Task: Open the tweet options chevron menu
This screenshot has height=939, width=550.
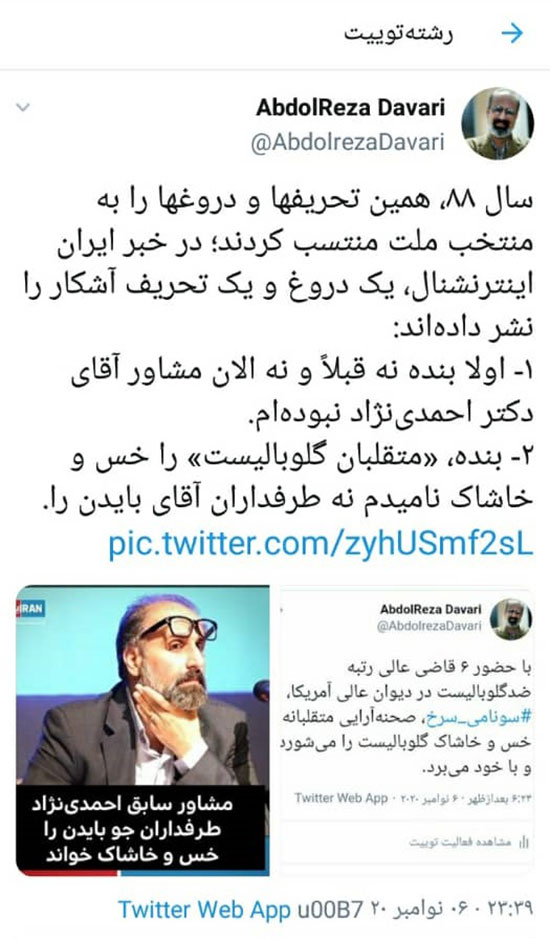Action: pos(23,108)
